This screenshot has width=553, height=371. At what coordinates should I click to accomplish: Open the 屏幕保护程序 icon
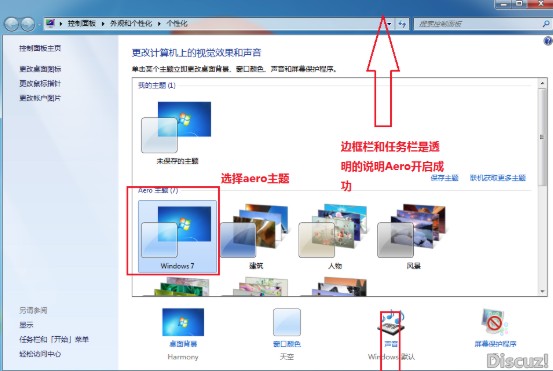pyautogui.click(x=495, y=322)
